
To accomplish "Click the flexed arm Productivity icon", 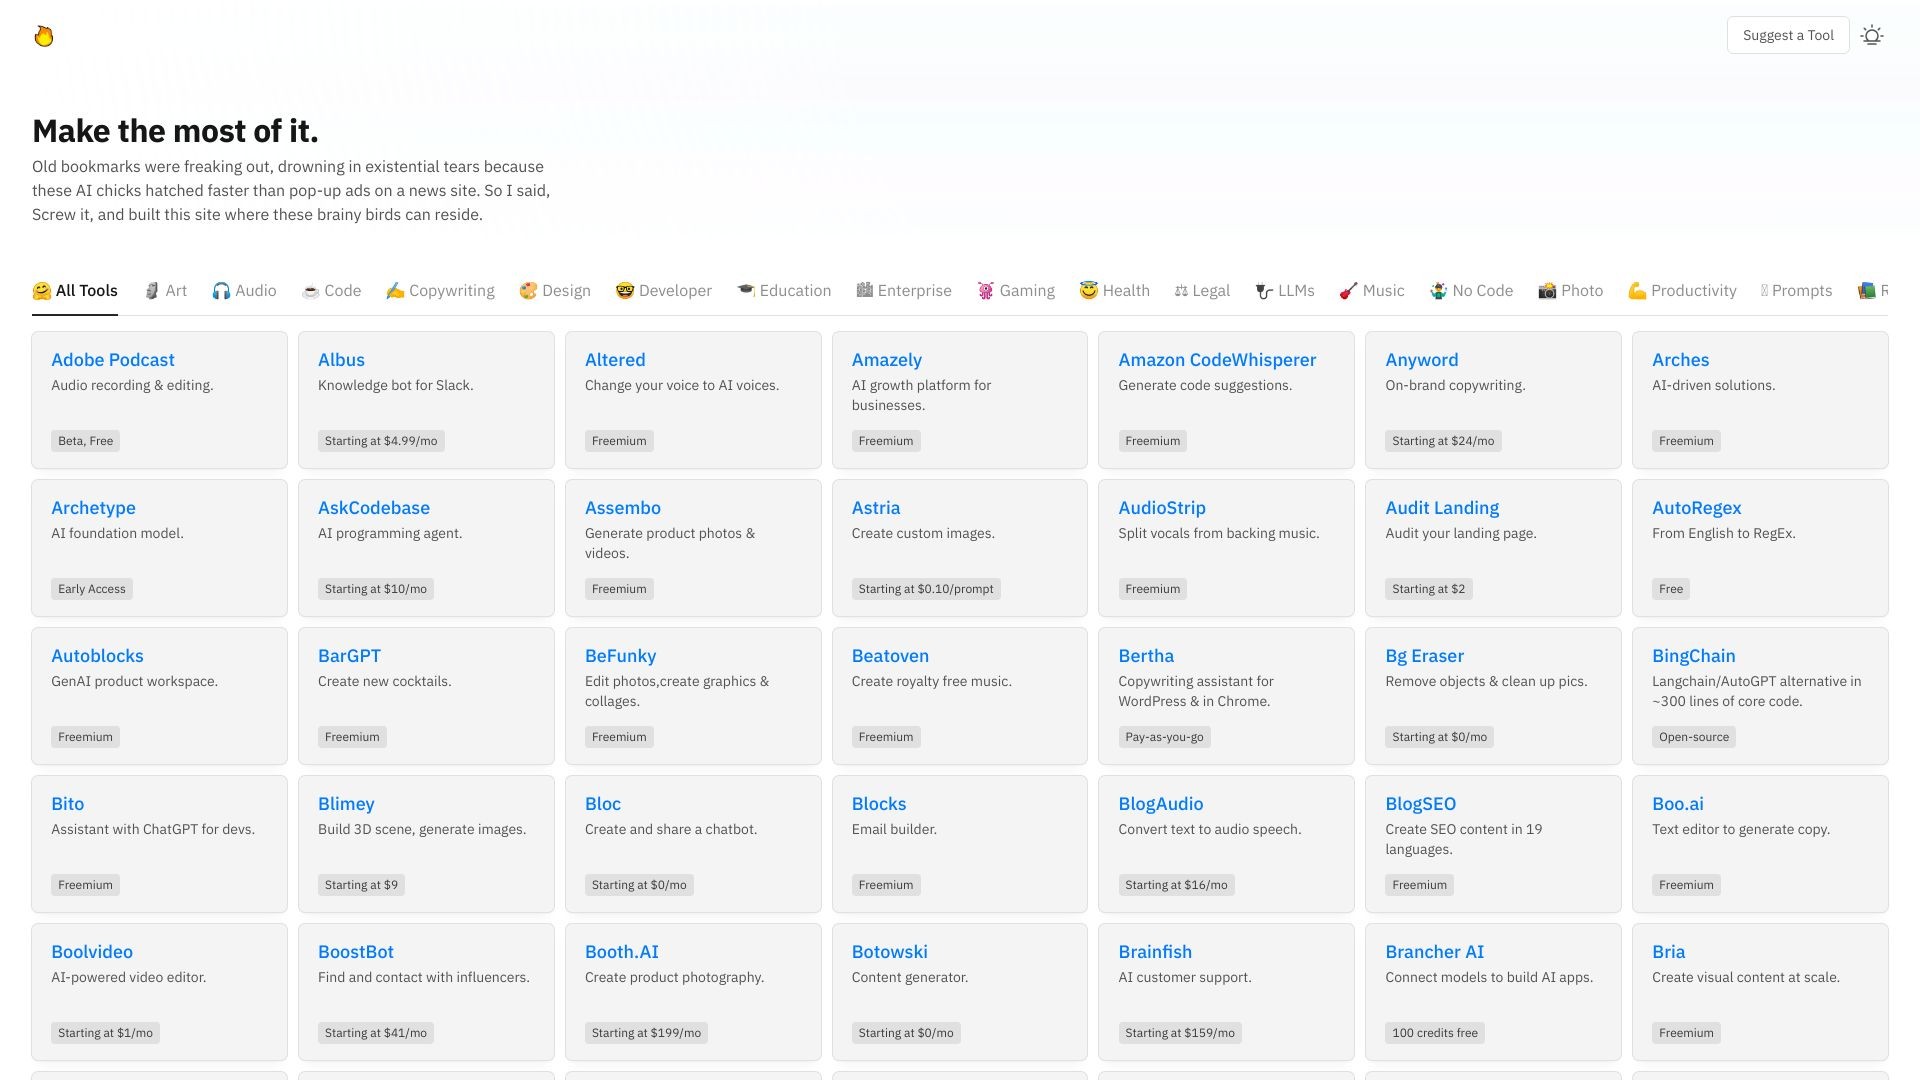I will (1636, 291).
